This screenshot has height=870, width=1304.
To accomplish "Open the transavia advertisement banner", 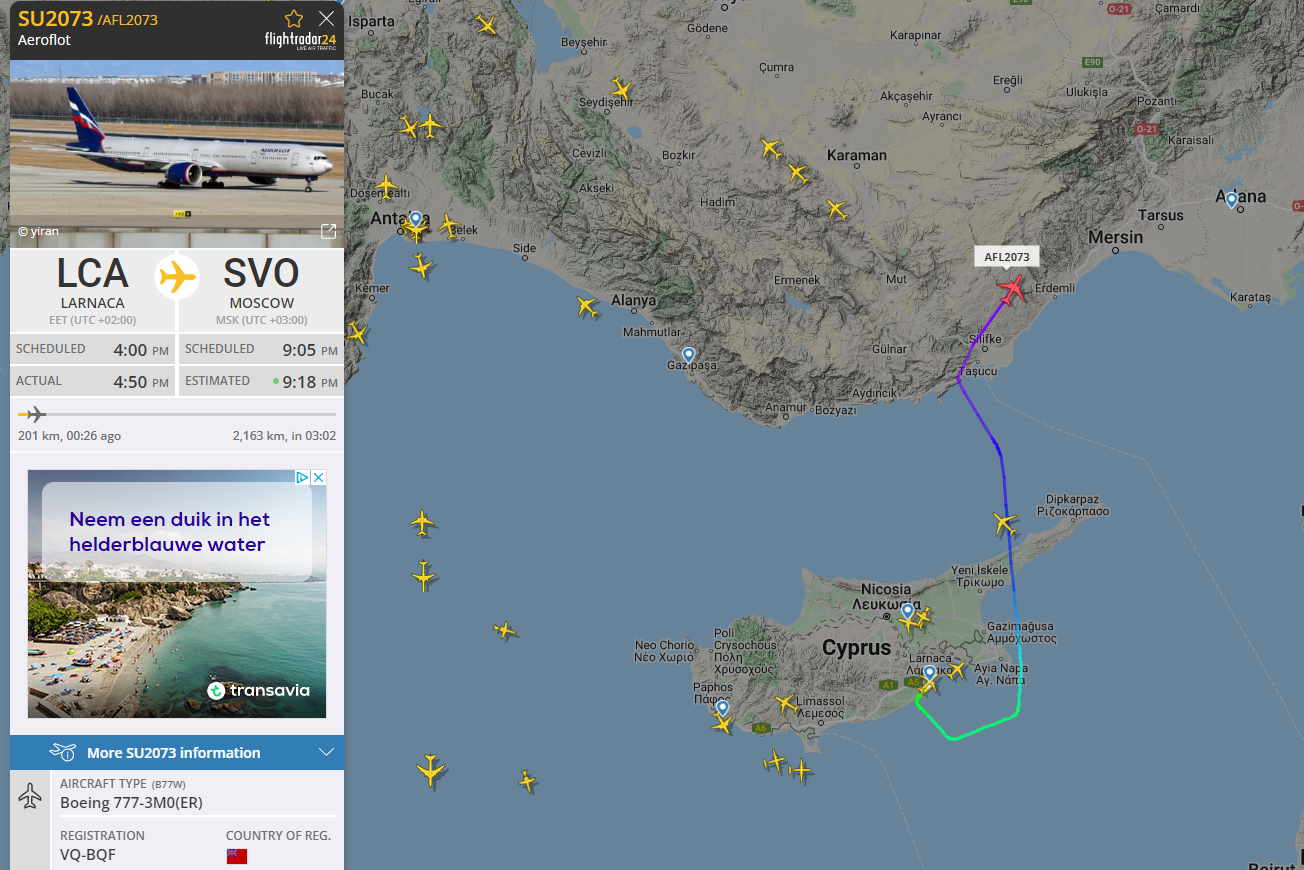I will tap(177, 594).
